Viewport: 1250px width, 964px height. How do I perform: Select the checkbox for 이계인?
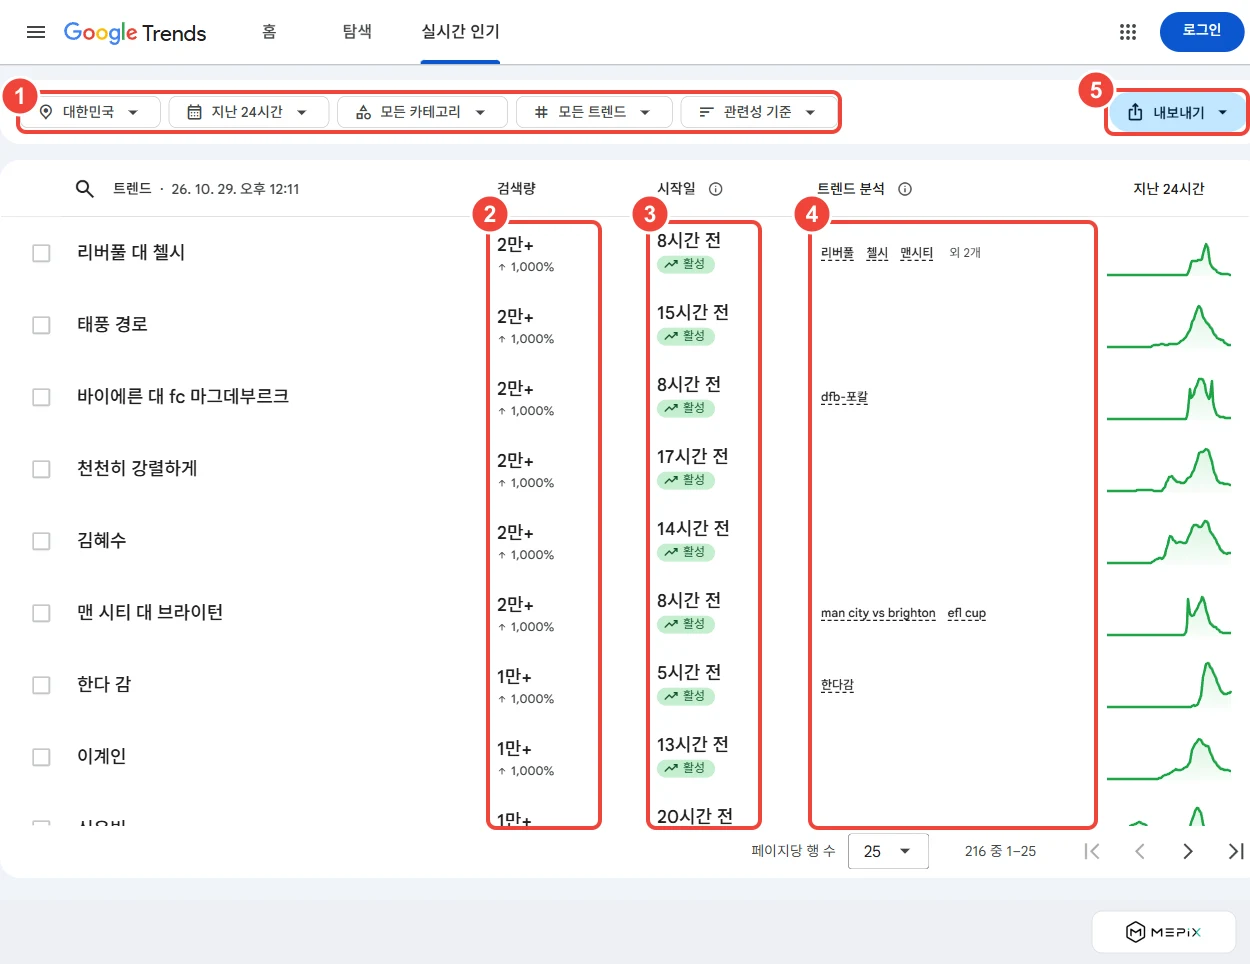(41, 757)
